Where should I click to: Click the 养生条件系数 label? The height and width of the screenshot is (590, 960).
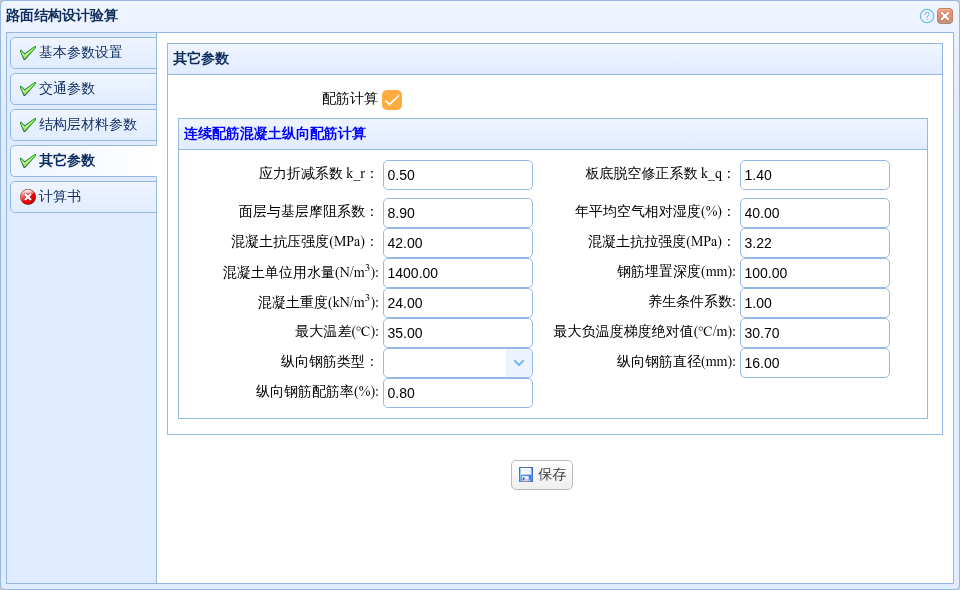coord(692,302)
